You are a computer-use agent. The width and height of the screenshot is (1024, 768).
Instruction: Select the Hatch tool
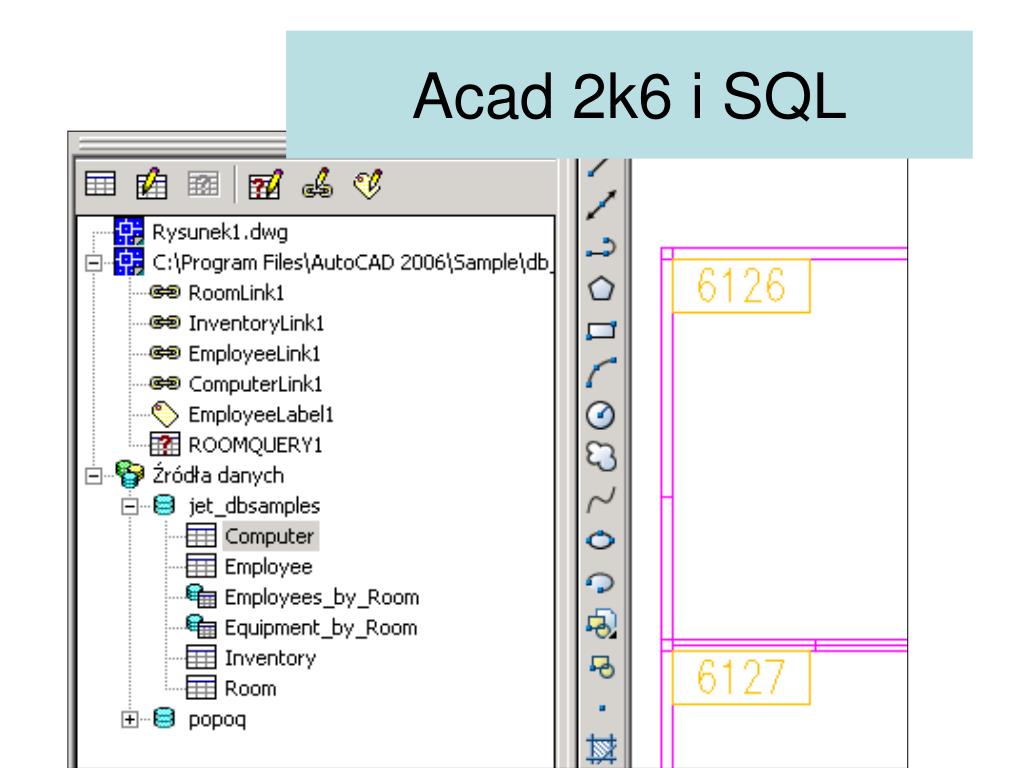(601, 748)
